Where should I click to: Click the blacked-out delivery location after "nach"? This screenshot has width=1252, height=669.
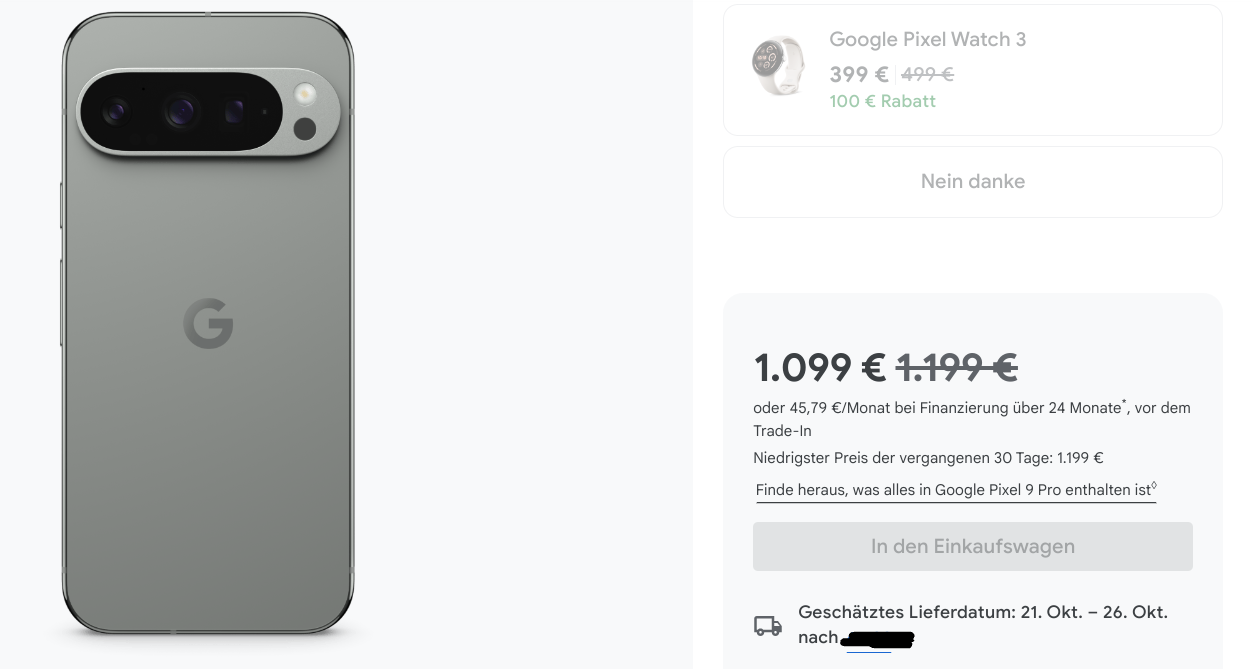coord(877,639)
